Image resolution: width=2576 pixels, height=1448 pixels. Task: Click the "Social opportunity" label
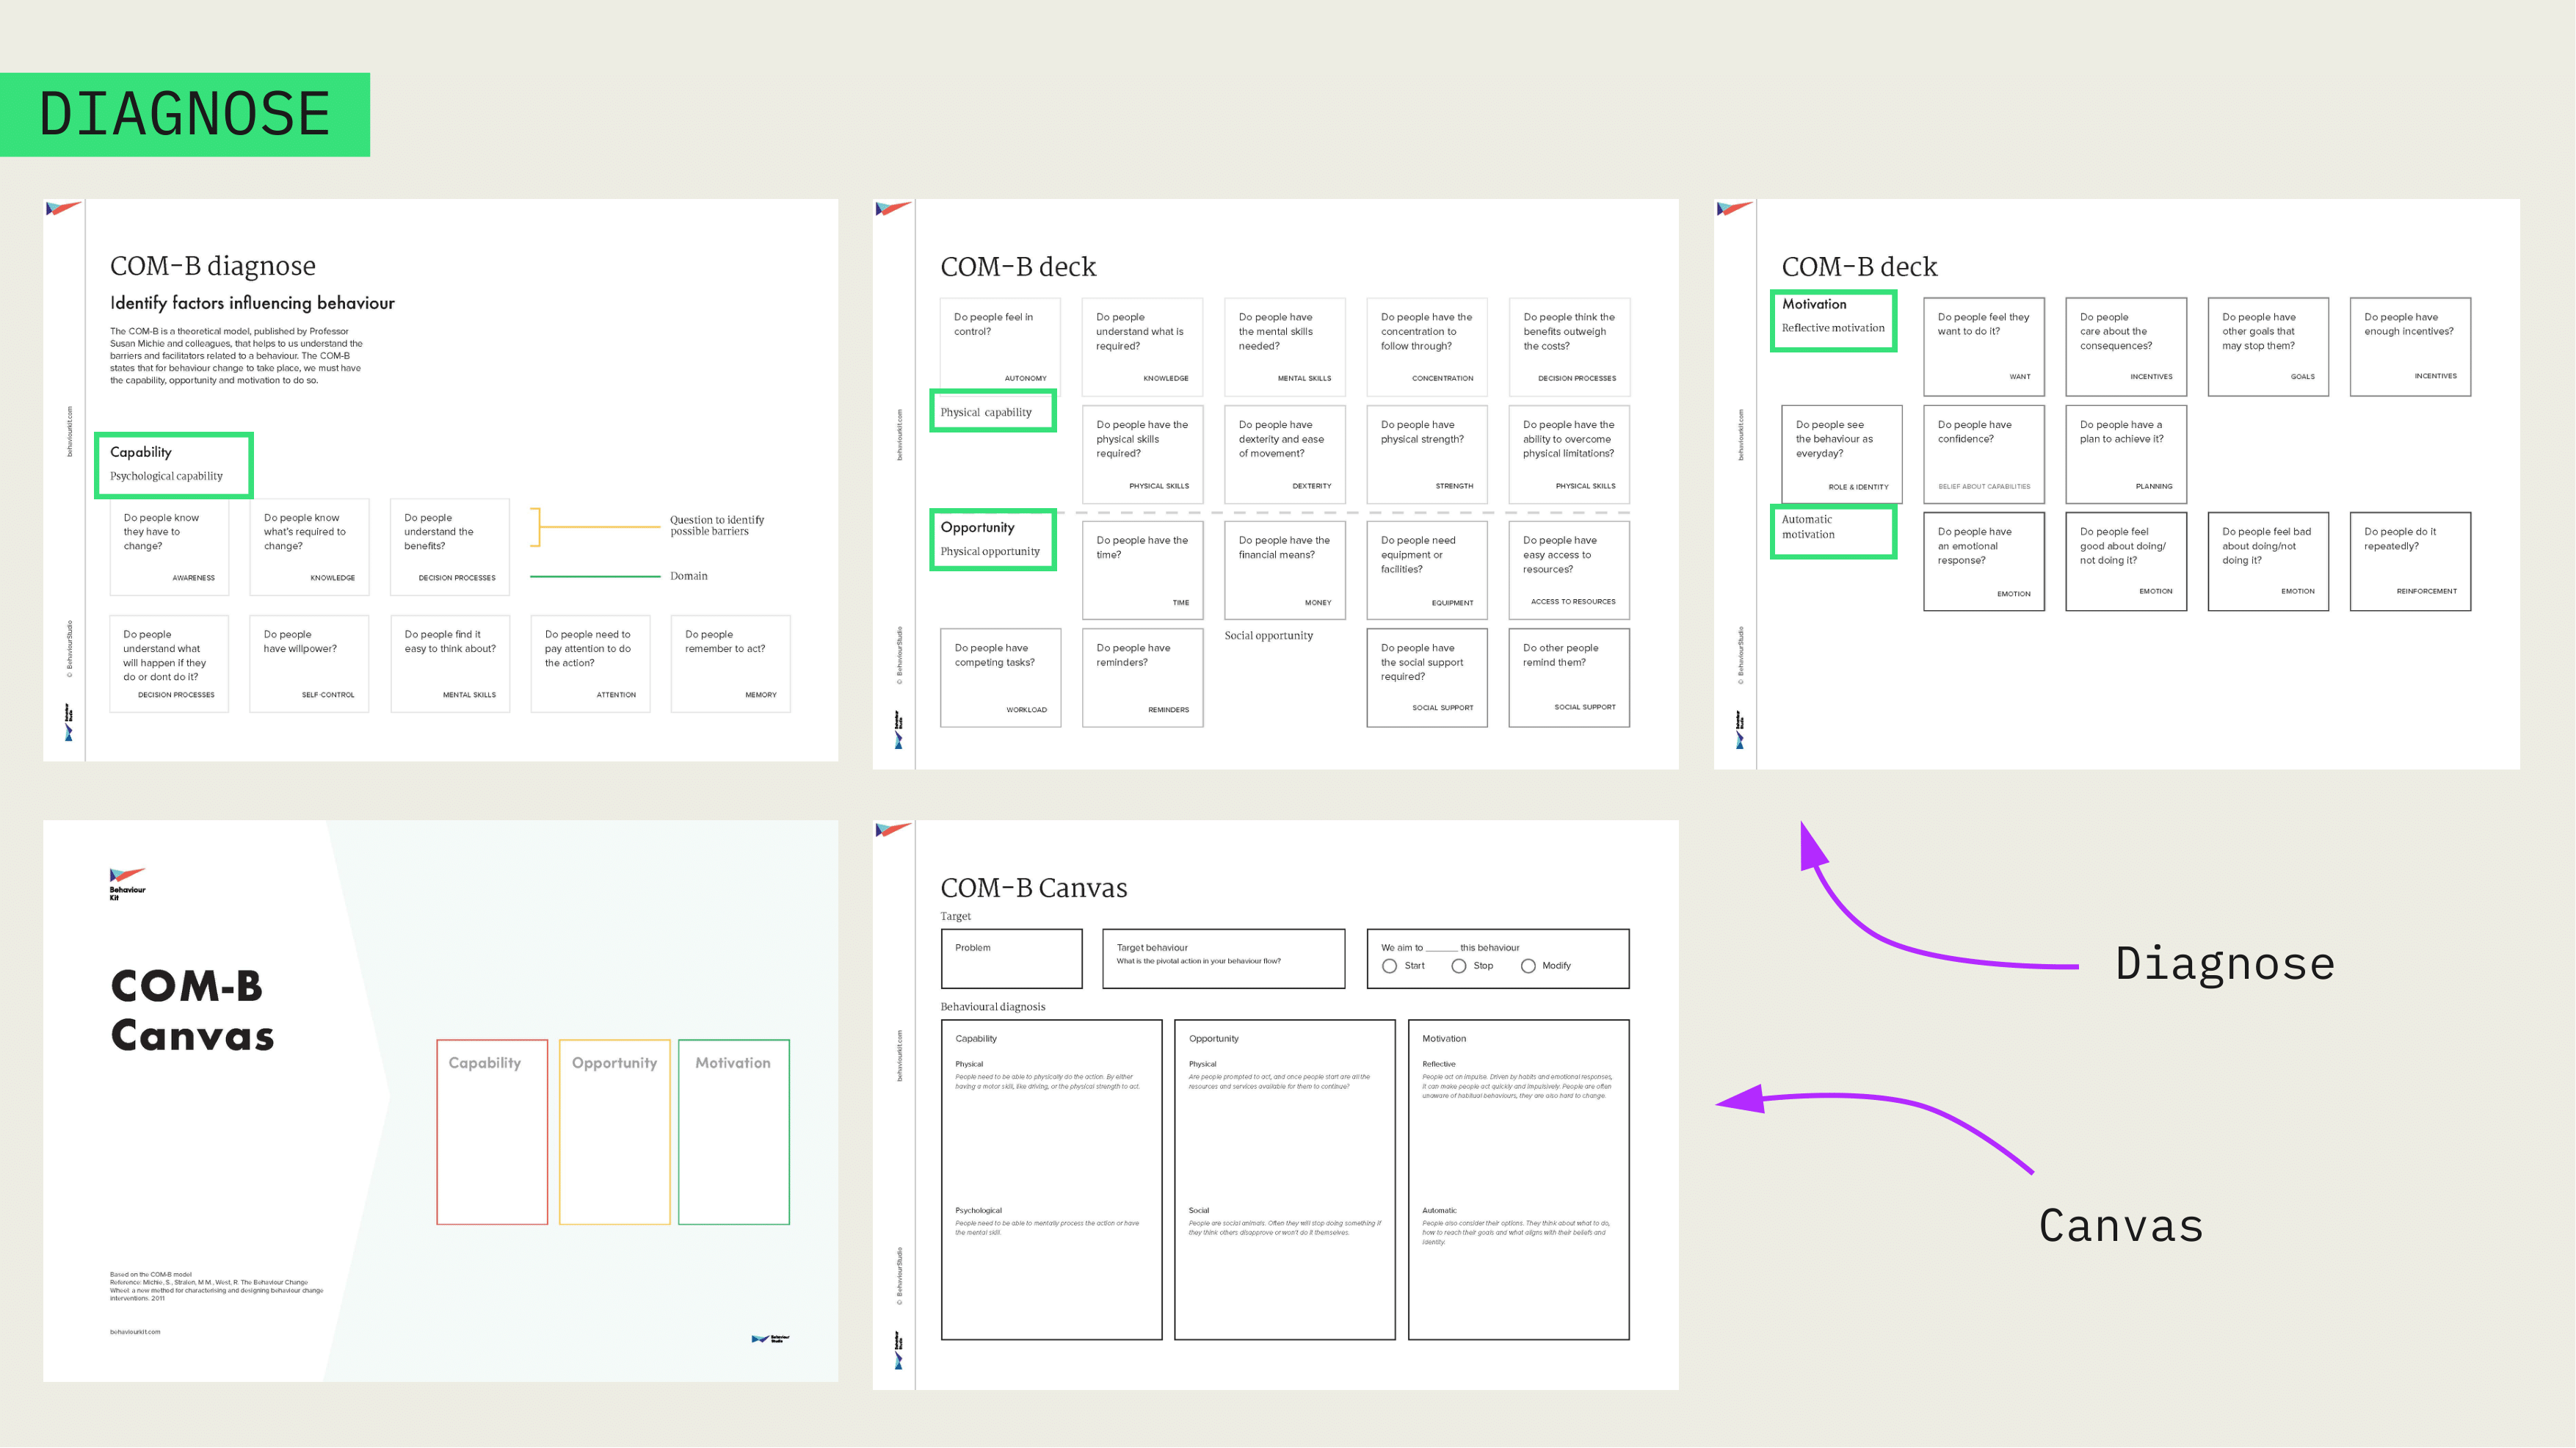[1269, 635]
